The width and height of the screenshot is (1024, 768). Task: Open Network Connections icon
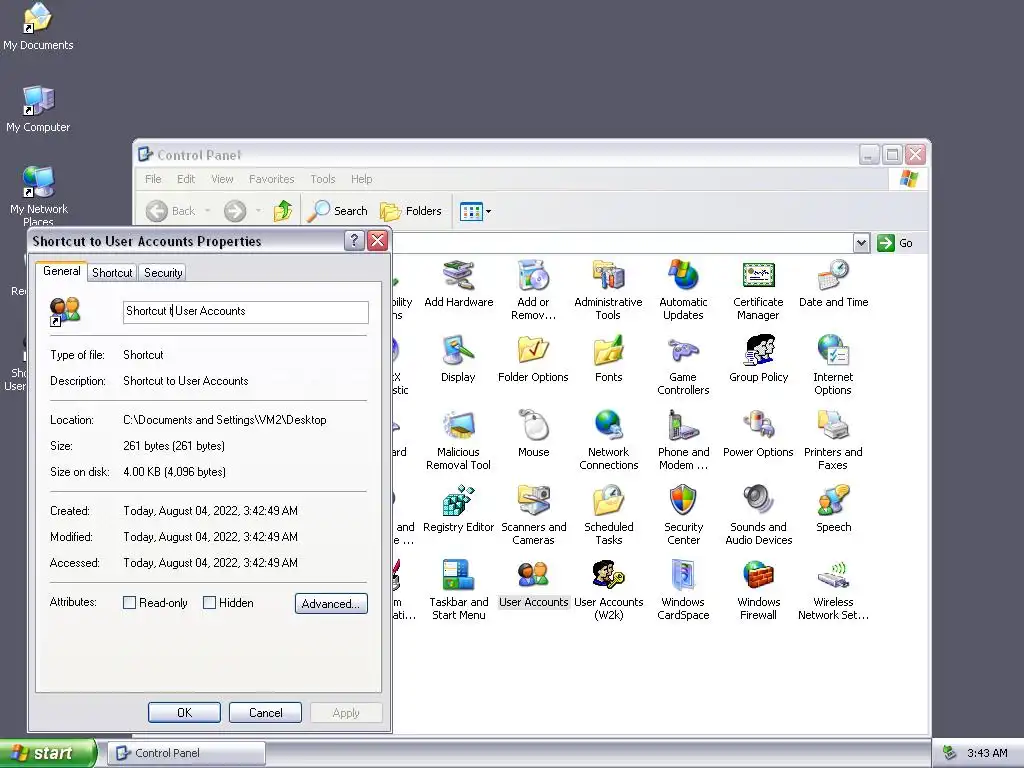tap(608, 440)
